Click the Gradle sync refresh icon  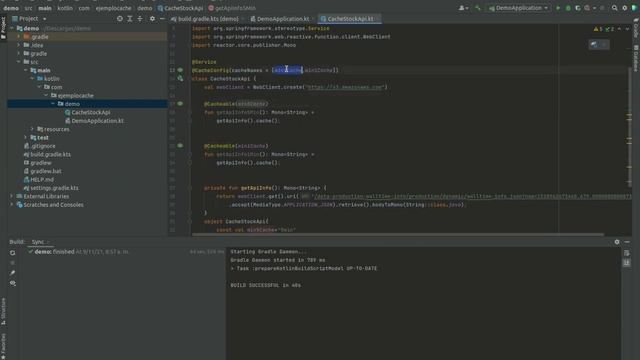(13, 253)
